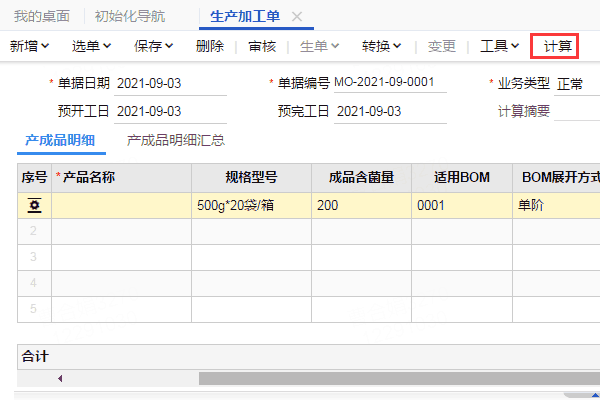Click the gear icon in row 1
Image resolution: width=600 pixels, height=400 pixels.
click(34, 205)
